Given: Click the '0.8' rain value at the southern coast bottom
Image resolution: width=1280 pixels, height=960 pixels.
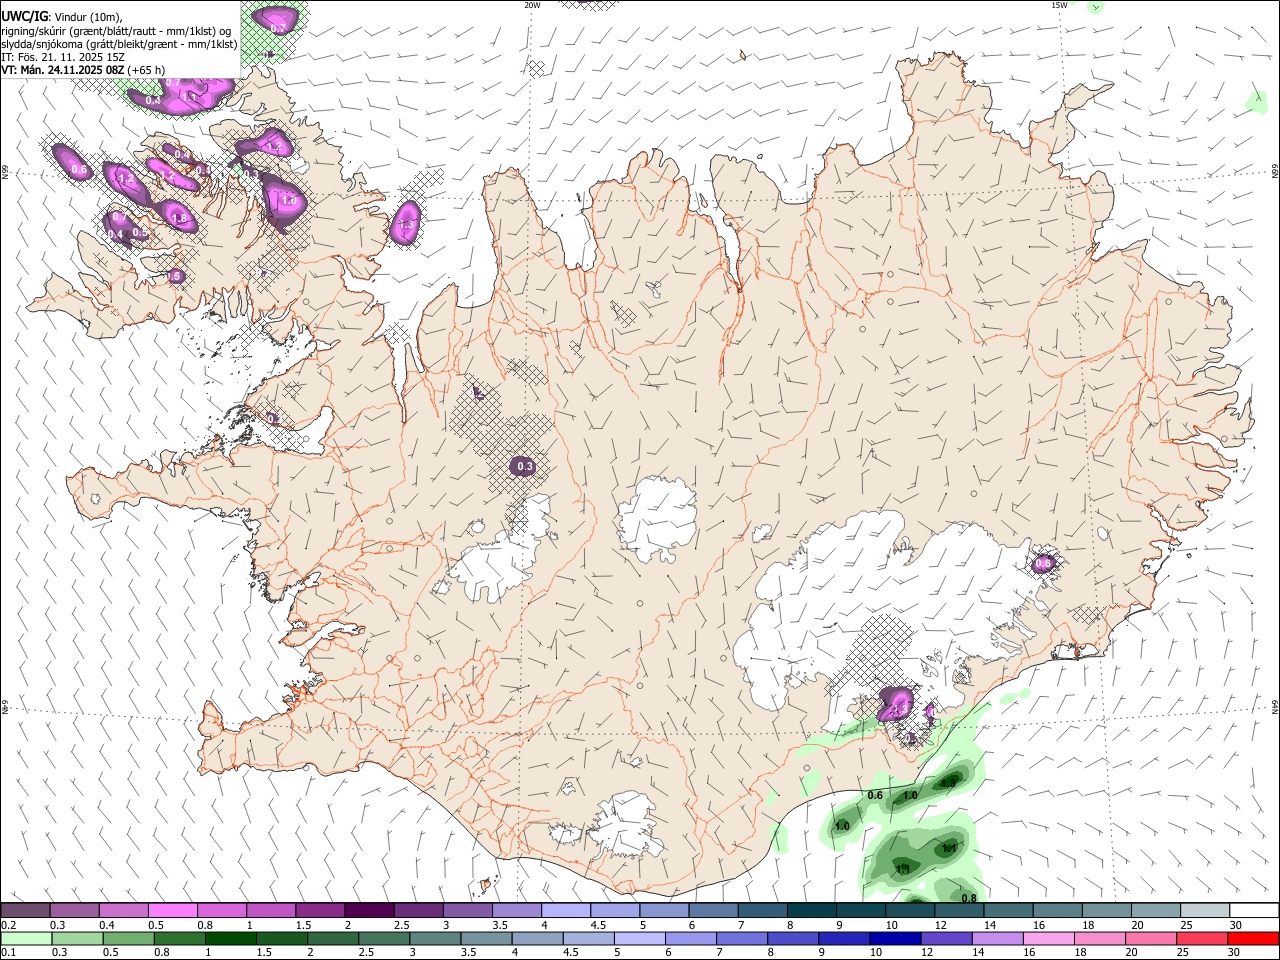Looking at the screenshot, I should coord(969,898).
